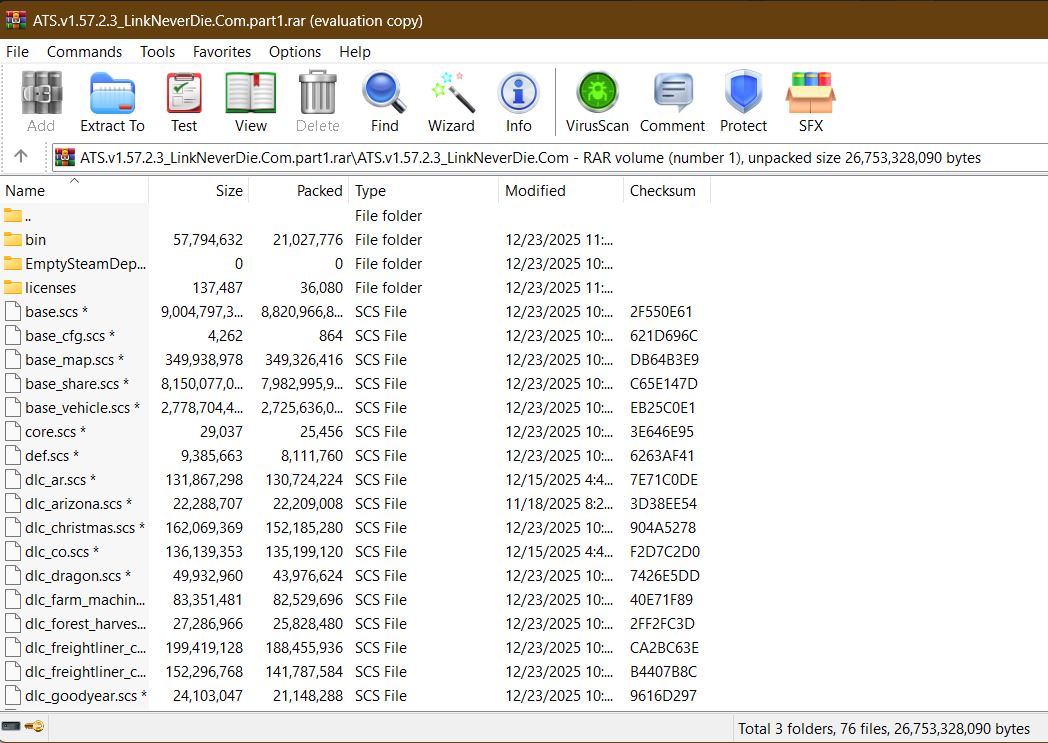Launch the Find search tool
Viewport: 1048px width, 743px height.
coord(384,102)
